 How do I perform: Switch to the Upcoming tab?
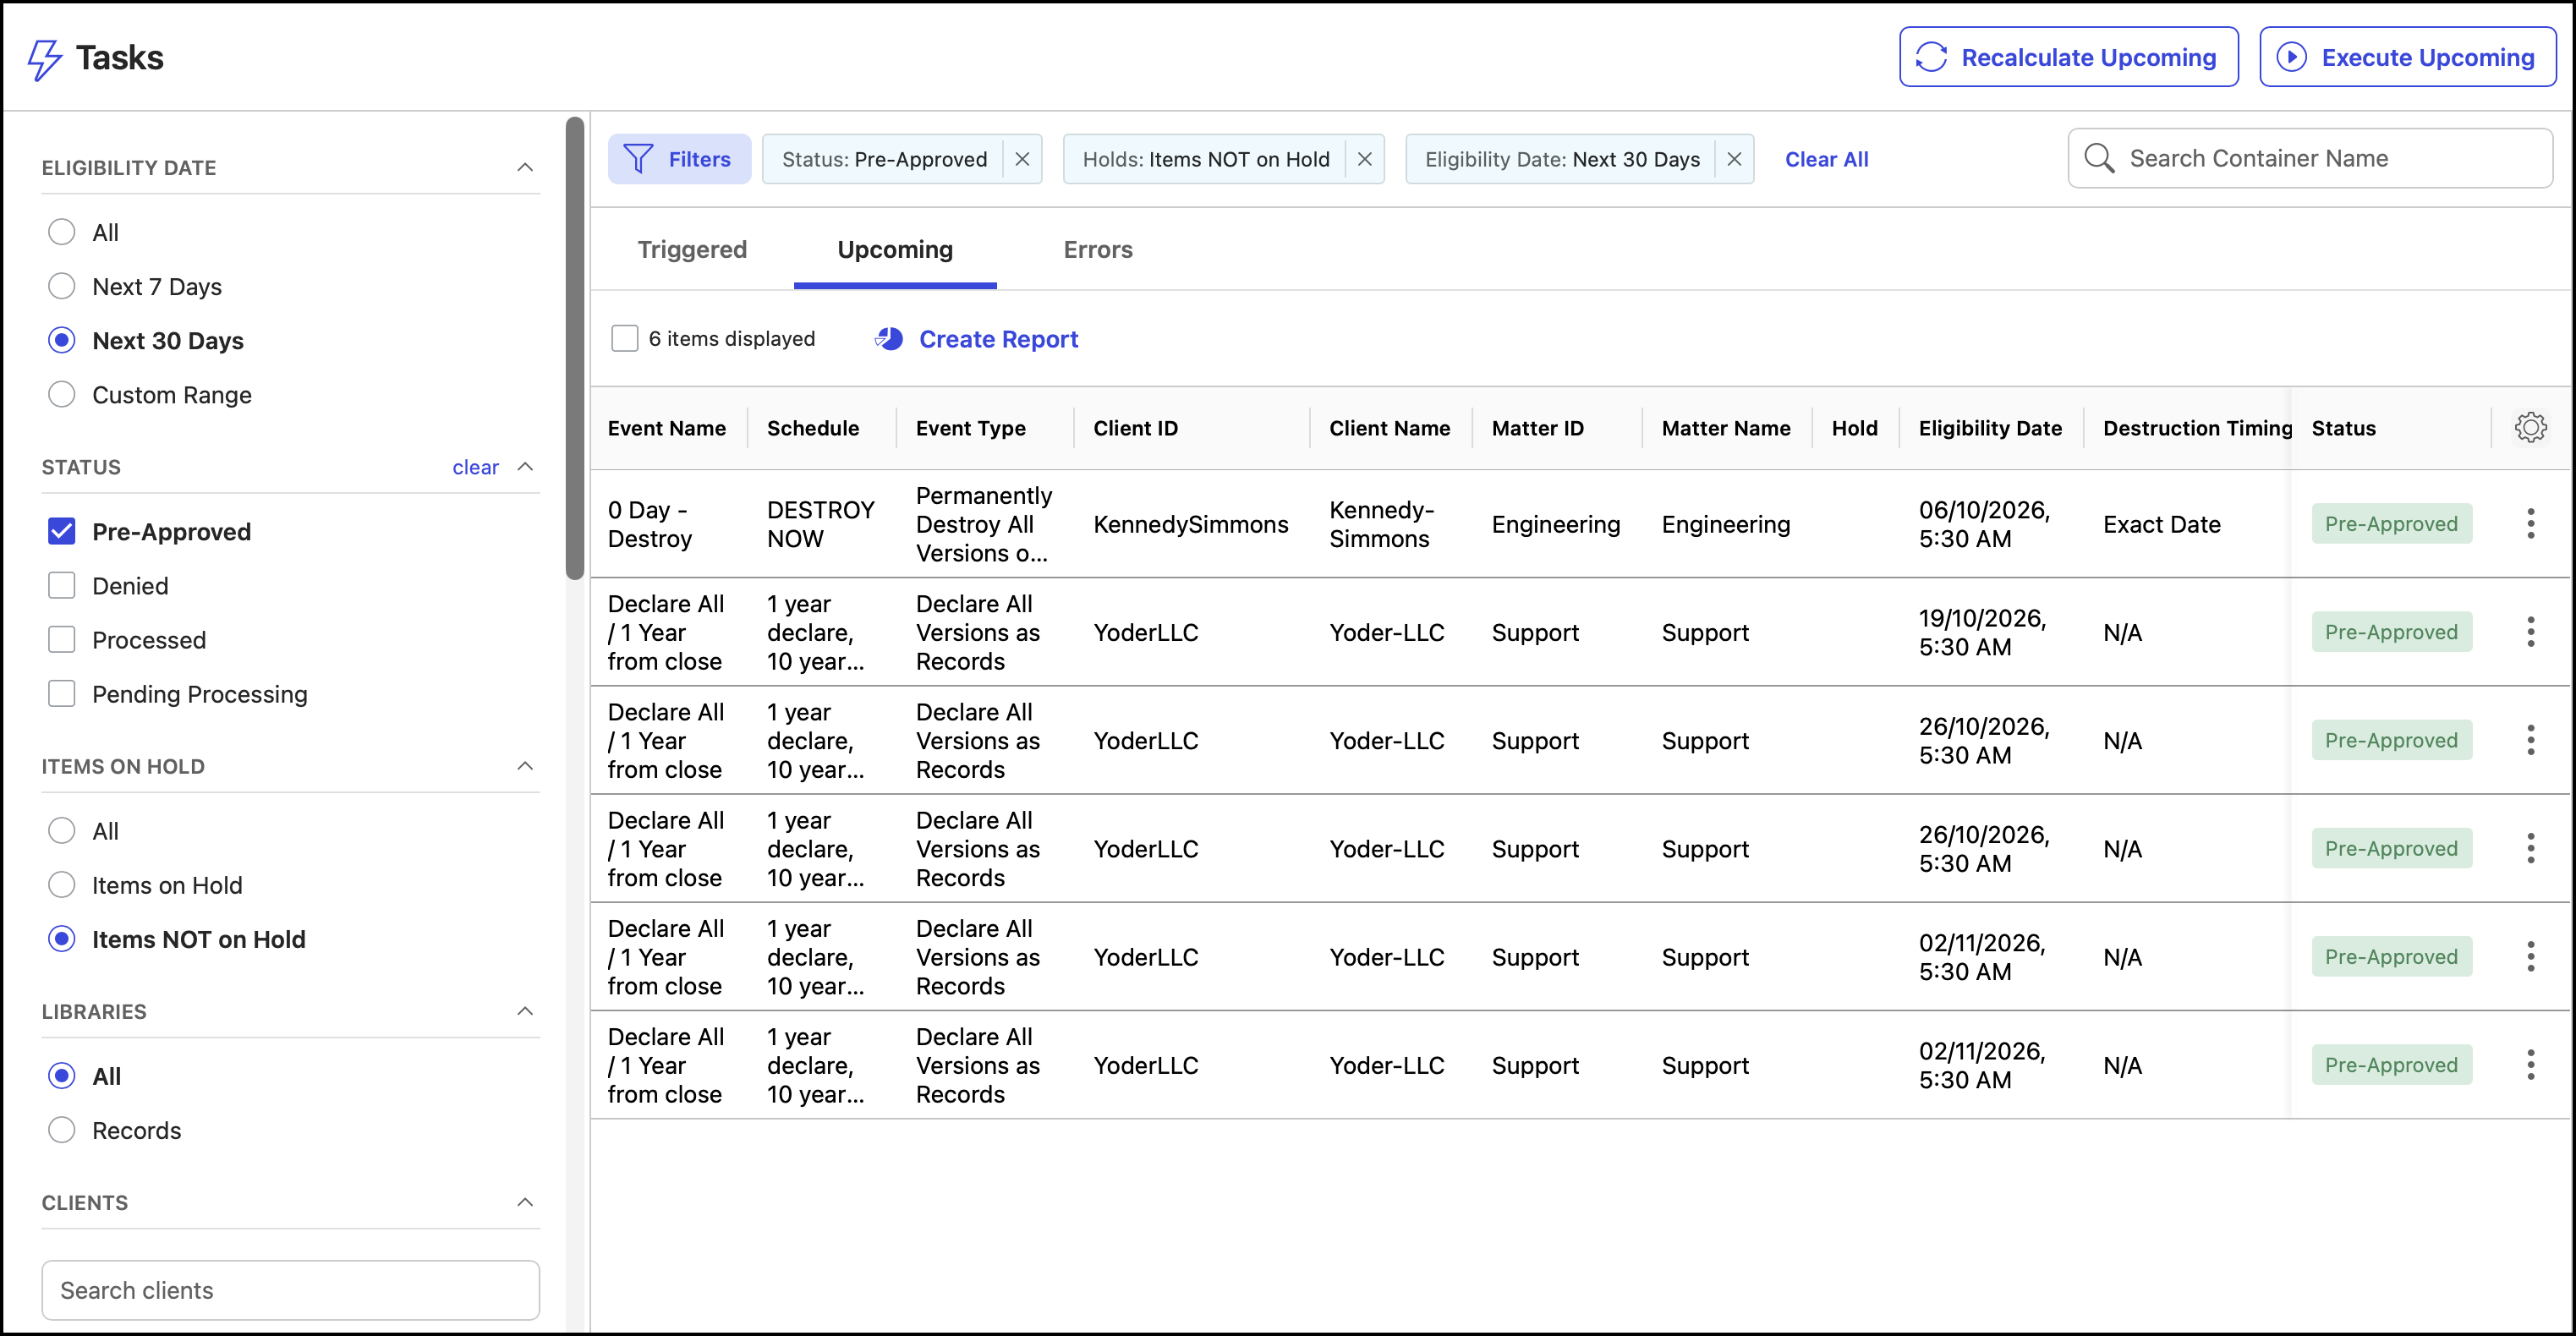coord(895,249)
